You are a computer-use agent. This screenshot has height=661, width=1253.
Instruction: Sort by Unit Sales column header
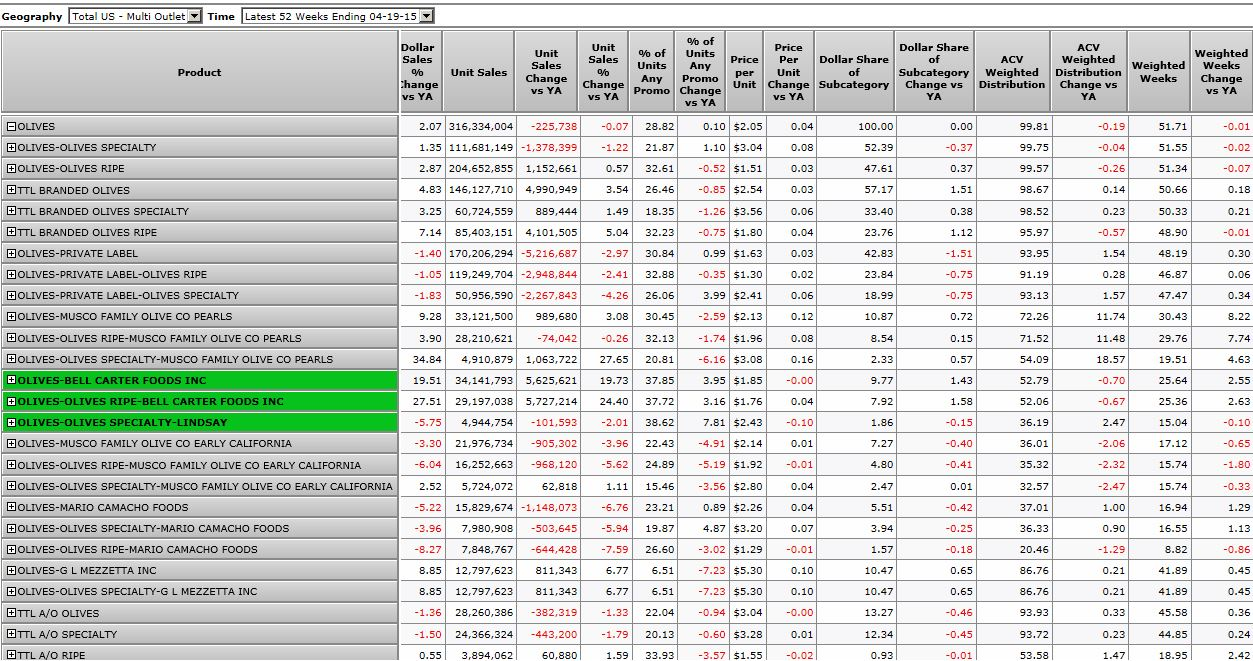coord(478,72)
